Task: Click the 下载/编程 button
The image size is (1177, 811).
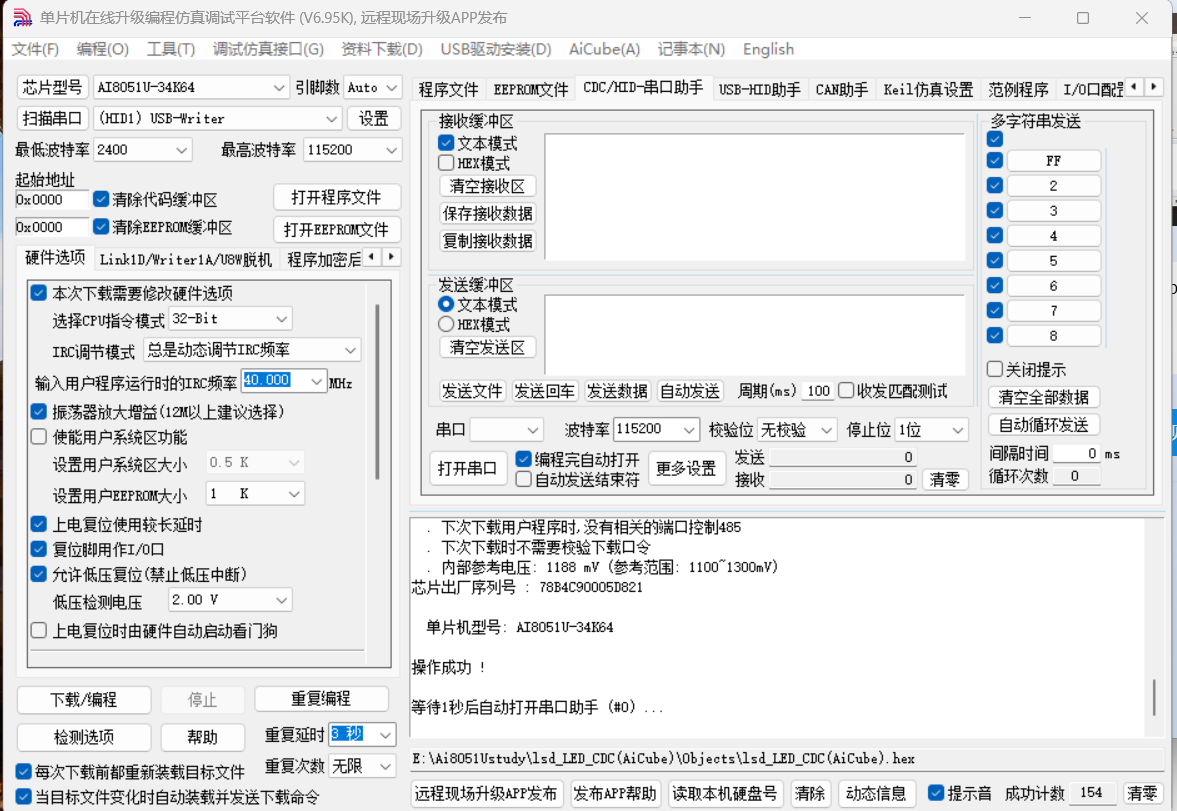Action: [x=84, y=699]
